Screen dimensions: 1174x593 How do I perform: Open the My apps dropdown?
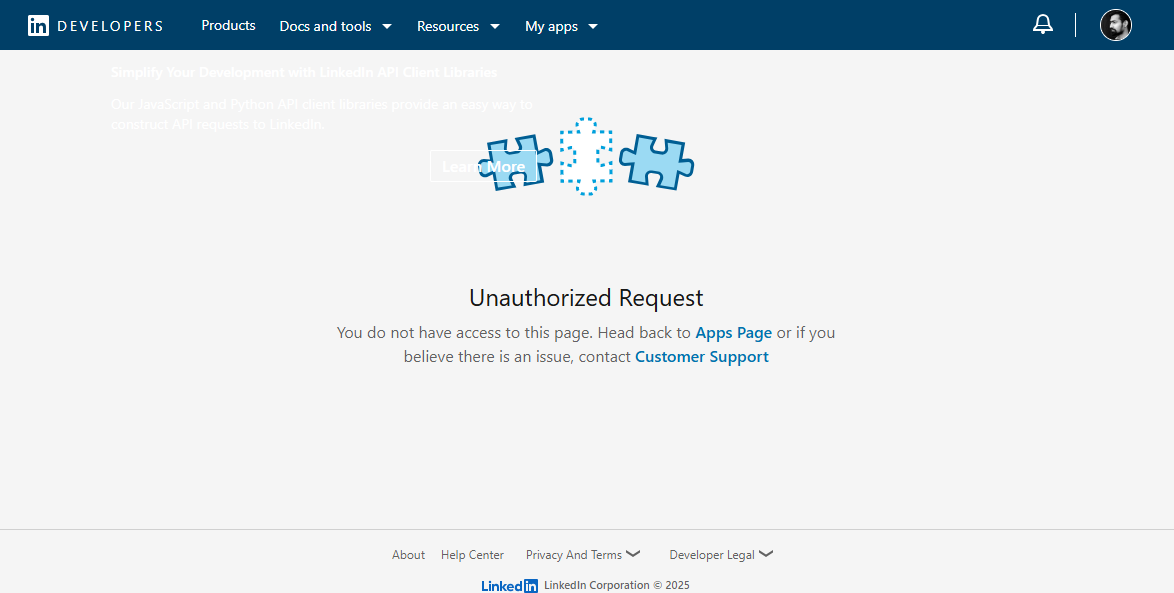561,26
